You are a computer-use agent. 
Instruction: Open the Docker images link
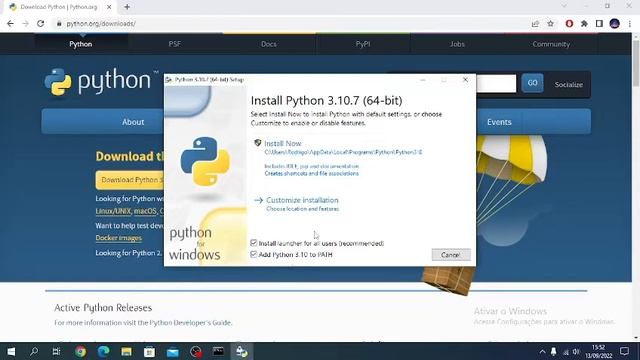(119, 238)
